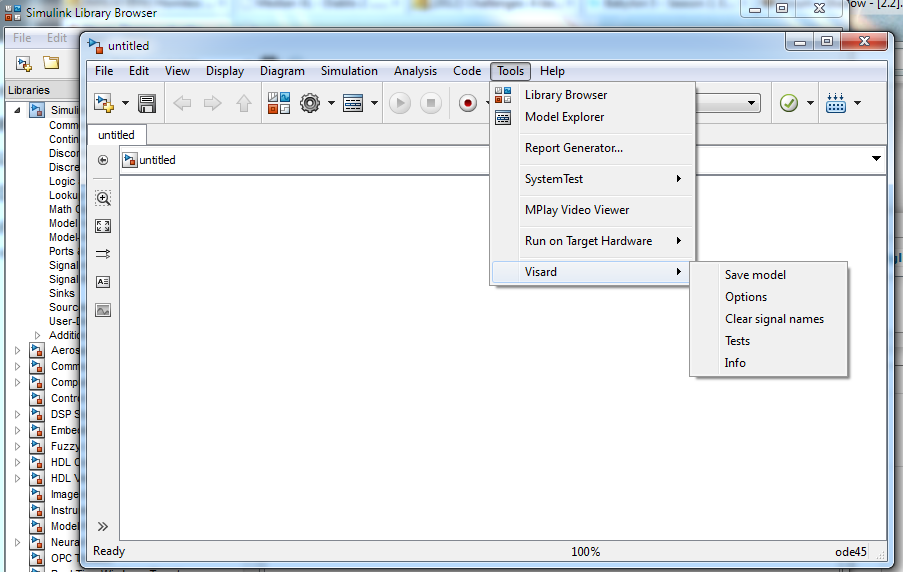Expand the palette using double chevron
This screenshot has height=580, width=924.
point(102,526)
